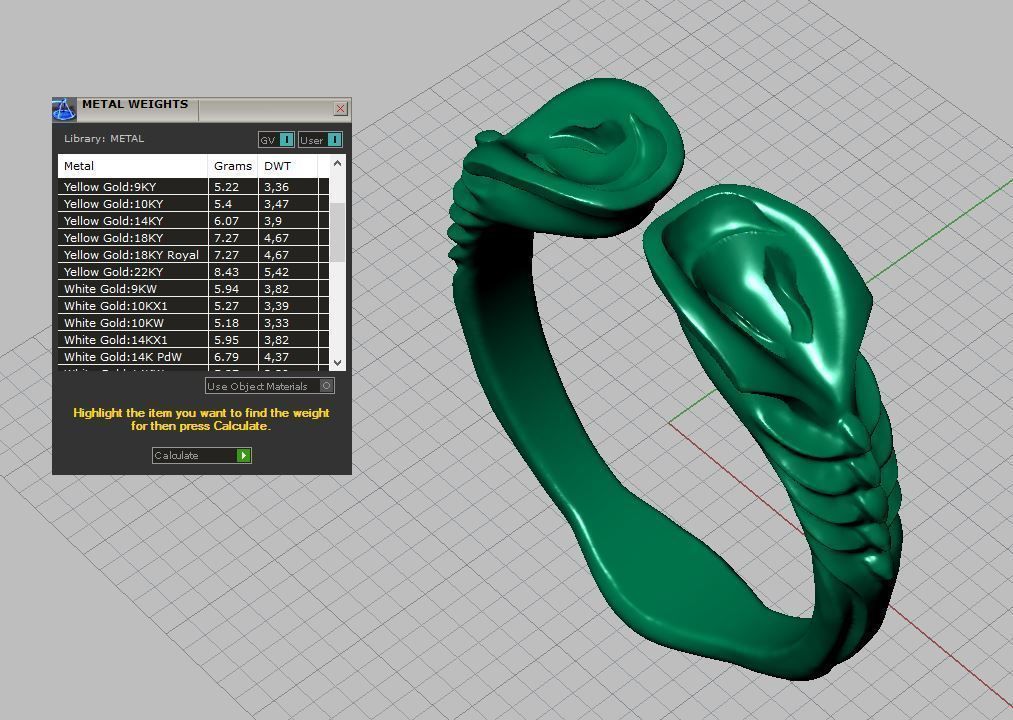Click the 6.79 grams value
Image resolution: width=1013 pixels, height=720 pixels.
pyautogui.click(x=227, y=357)
